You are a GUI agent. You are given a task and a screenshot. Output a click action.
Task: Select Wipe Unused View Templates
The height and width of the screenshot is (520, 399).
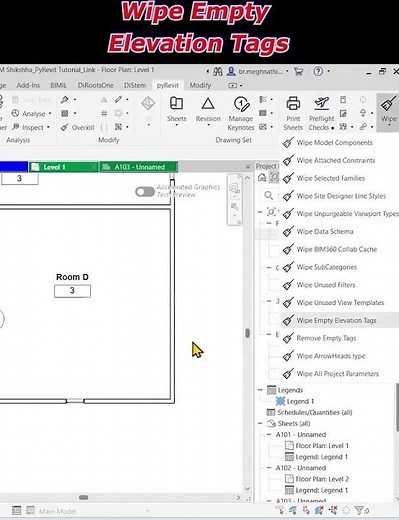(339, 303)
